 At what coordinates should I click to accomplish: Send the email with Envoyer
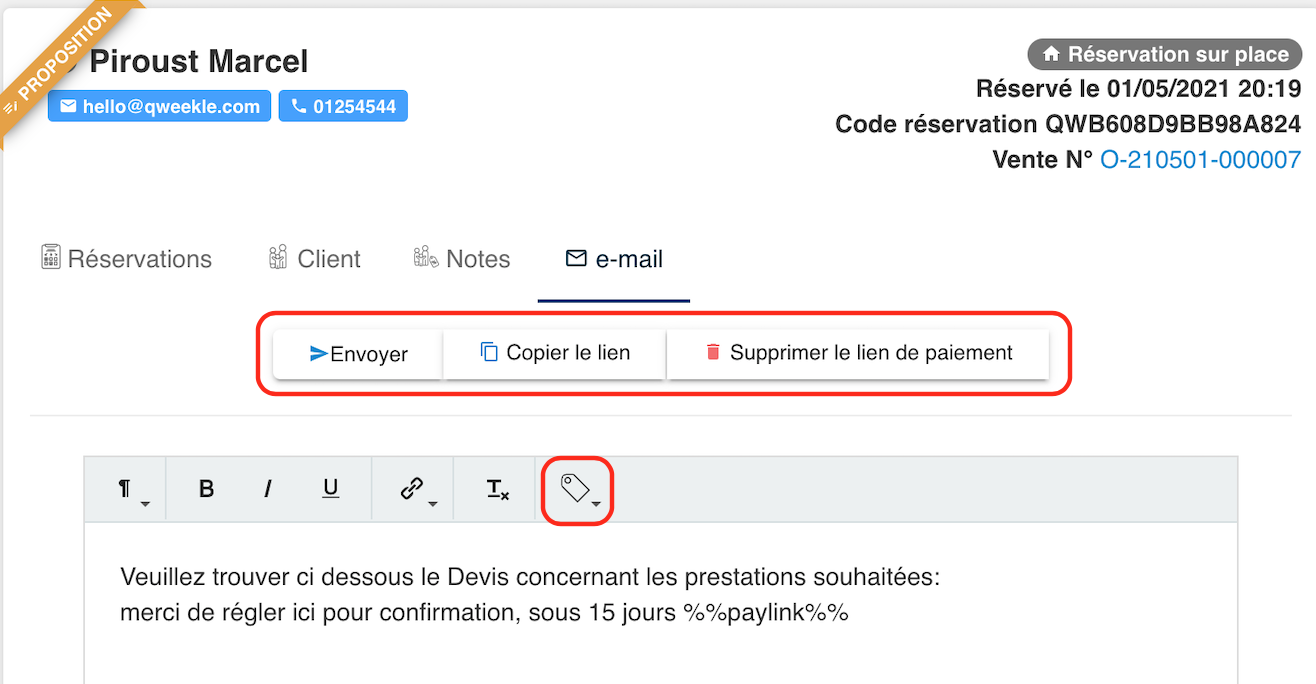(x=357, y=353)
